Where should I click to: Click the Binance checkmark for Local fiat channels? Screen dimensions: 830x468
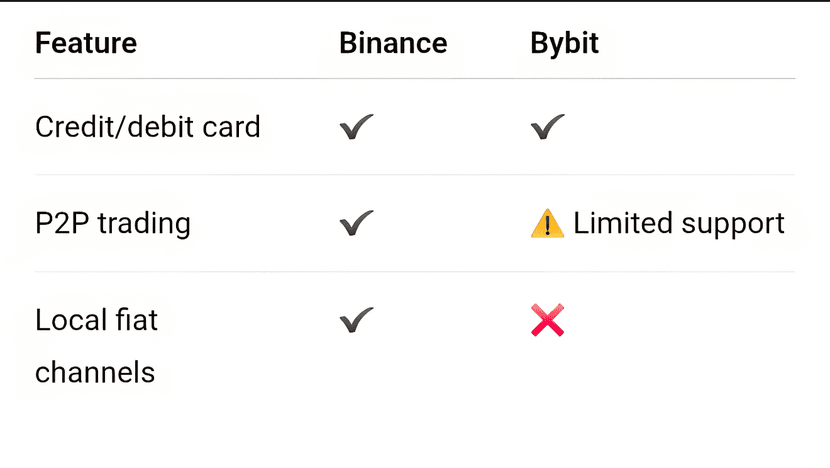[356, 321]
